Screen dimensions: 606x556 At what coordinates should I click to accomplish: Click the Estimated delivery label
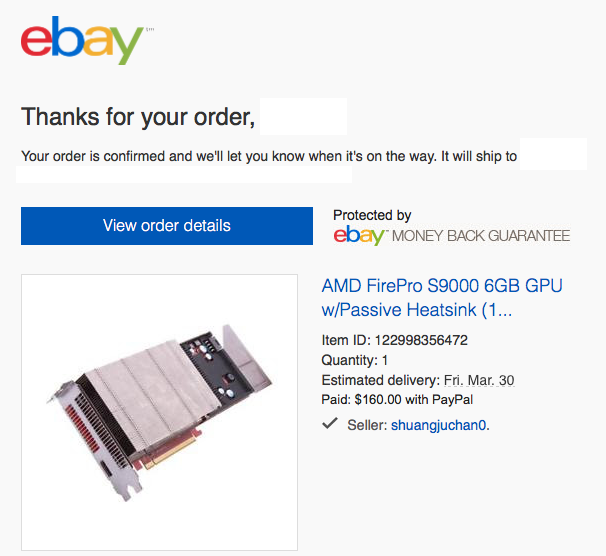[x=381, y=380]
